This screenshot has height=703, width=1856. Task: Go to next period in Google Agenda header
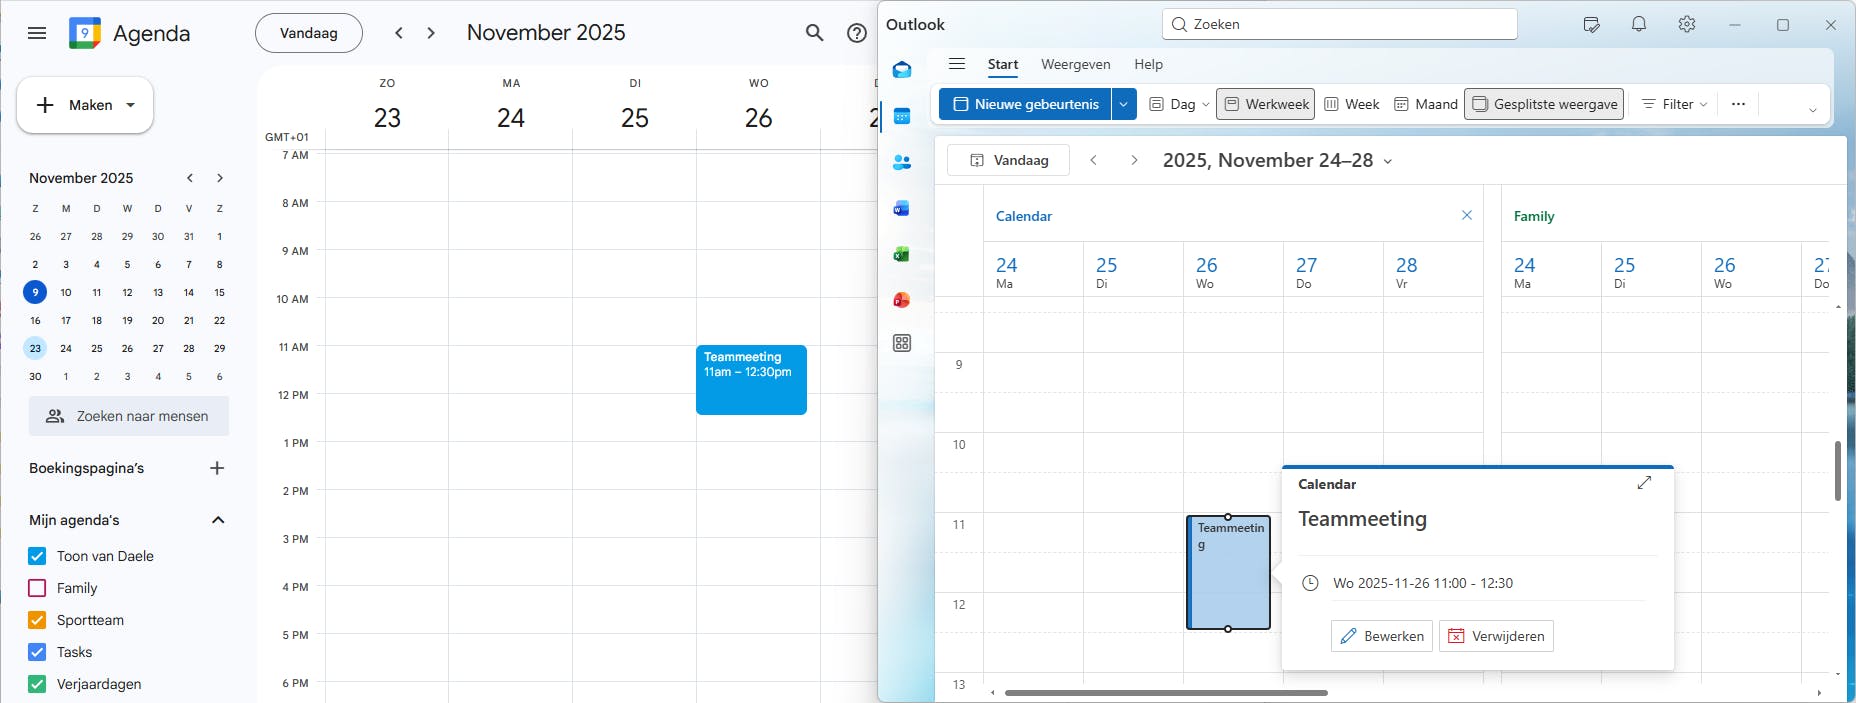coord(431,33)
